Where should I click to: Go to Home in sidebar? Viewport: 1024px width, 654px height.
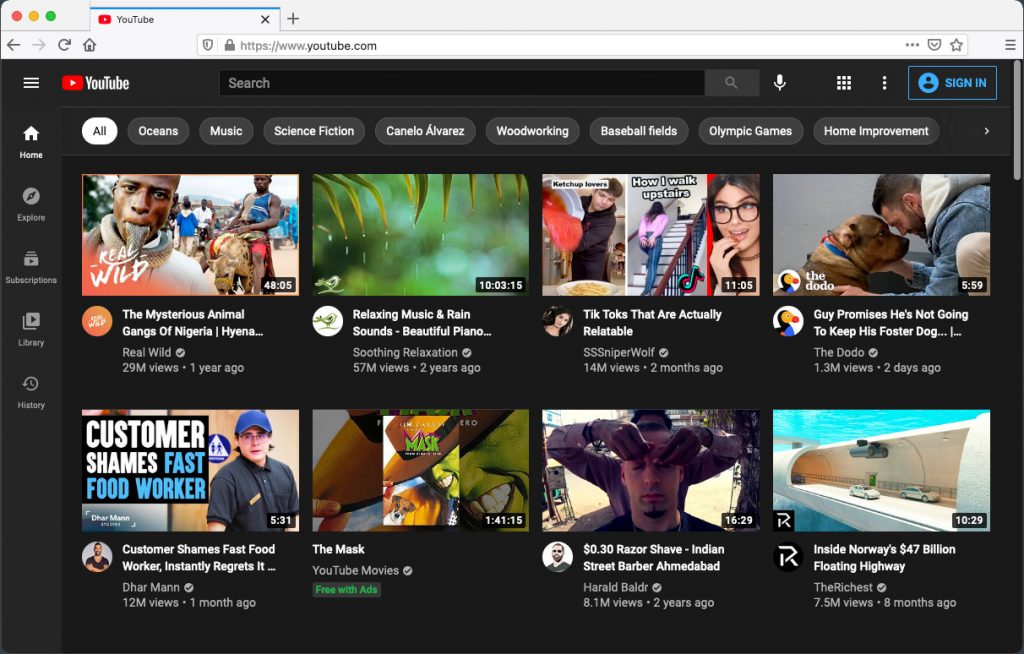(x=31, y=142)
